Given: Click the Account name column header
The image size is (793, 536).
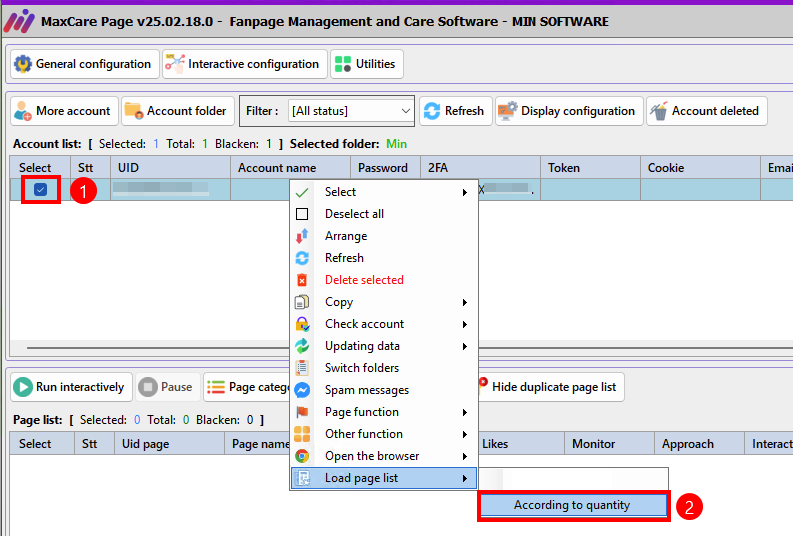Looking at the screenshot, I should click(290, 167).
